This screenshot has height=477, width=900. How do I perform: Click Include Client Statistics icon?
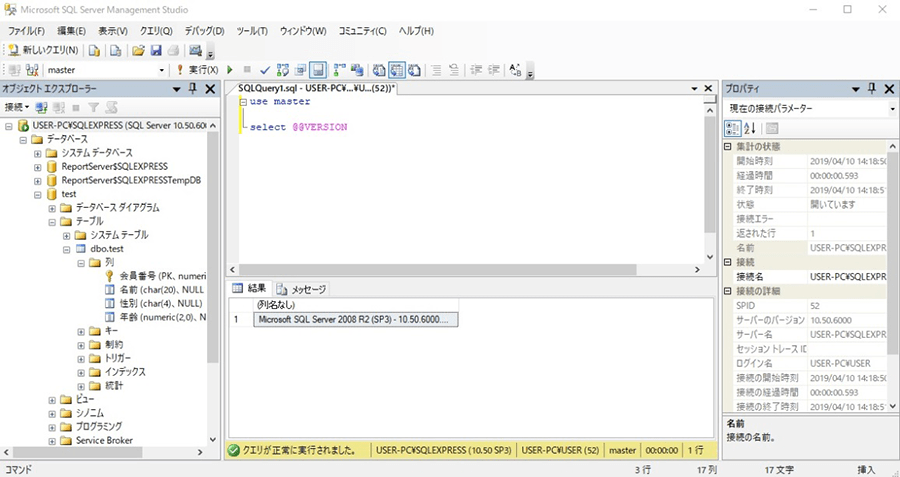coord(357,70)
